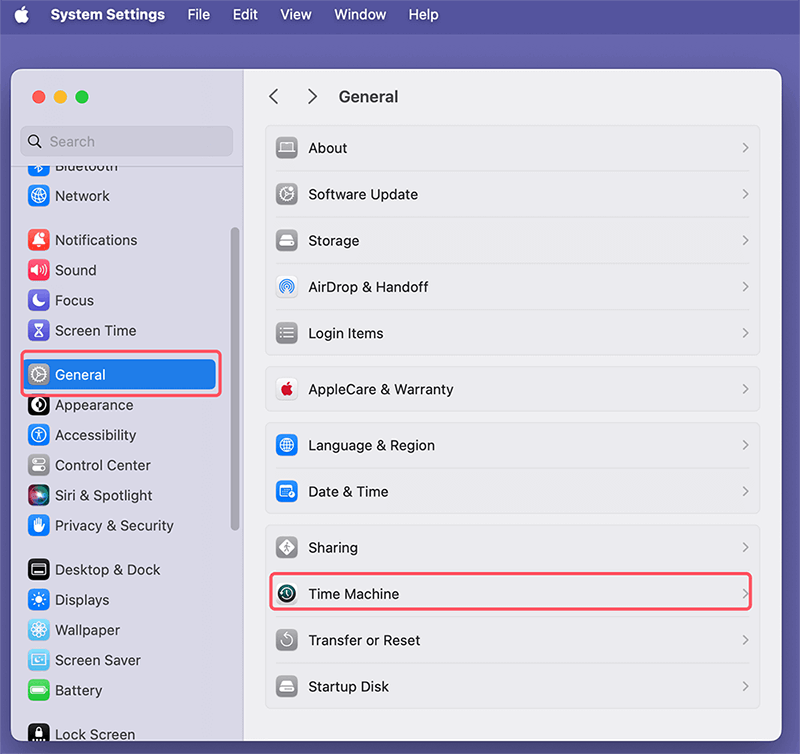This screenshot has height=754, width=800.
Task: Click the sidebar vertical scrollbar
Action: point(235,378)
